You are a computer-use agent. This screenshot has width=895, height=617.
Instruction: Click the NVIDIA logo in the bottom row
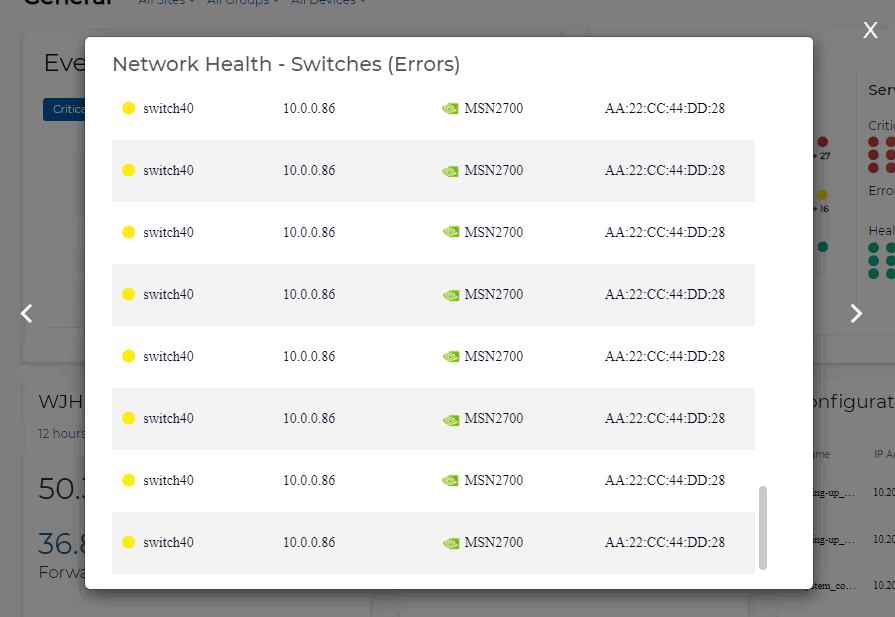coord(451,543)
